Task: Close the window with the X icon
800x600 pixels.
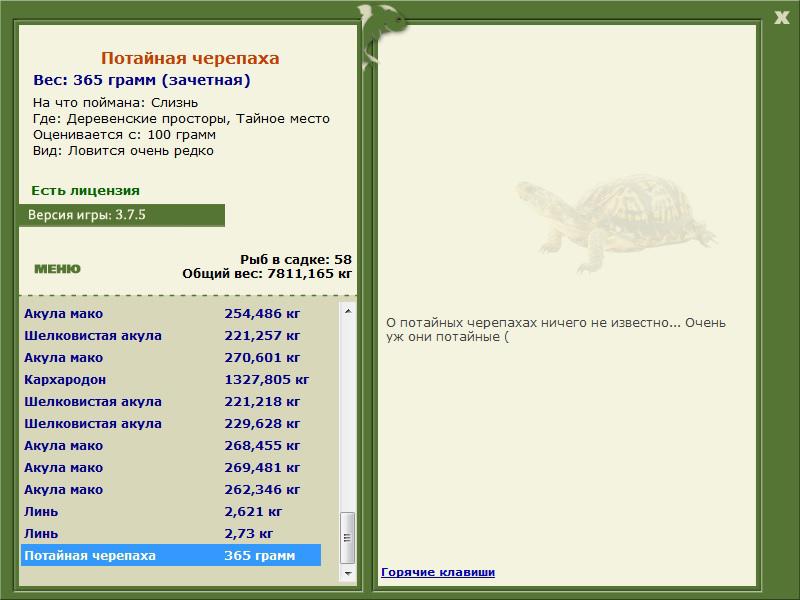Action: click(x=781, y=17)
